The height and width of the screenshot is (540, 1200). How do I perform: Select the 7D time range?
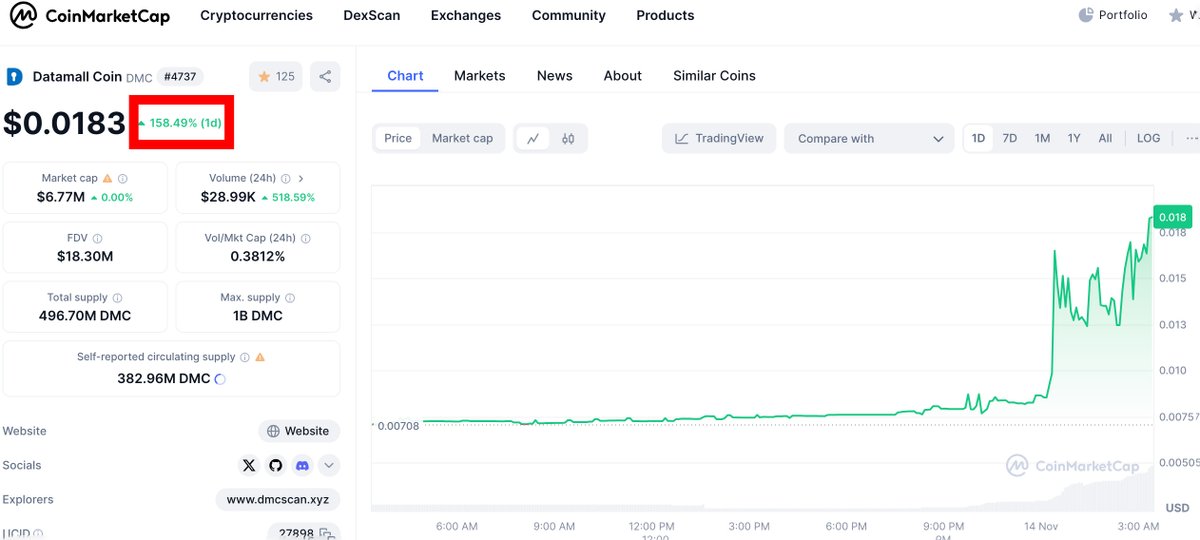click(1010, 139)
